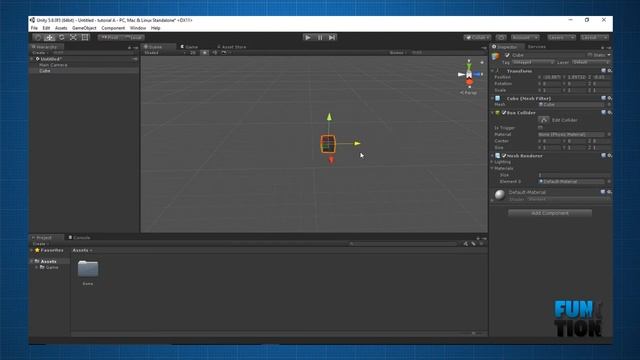
Task: Open the scene effects image dropdown
Action: pyautogui.click(x=225, y=53)
